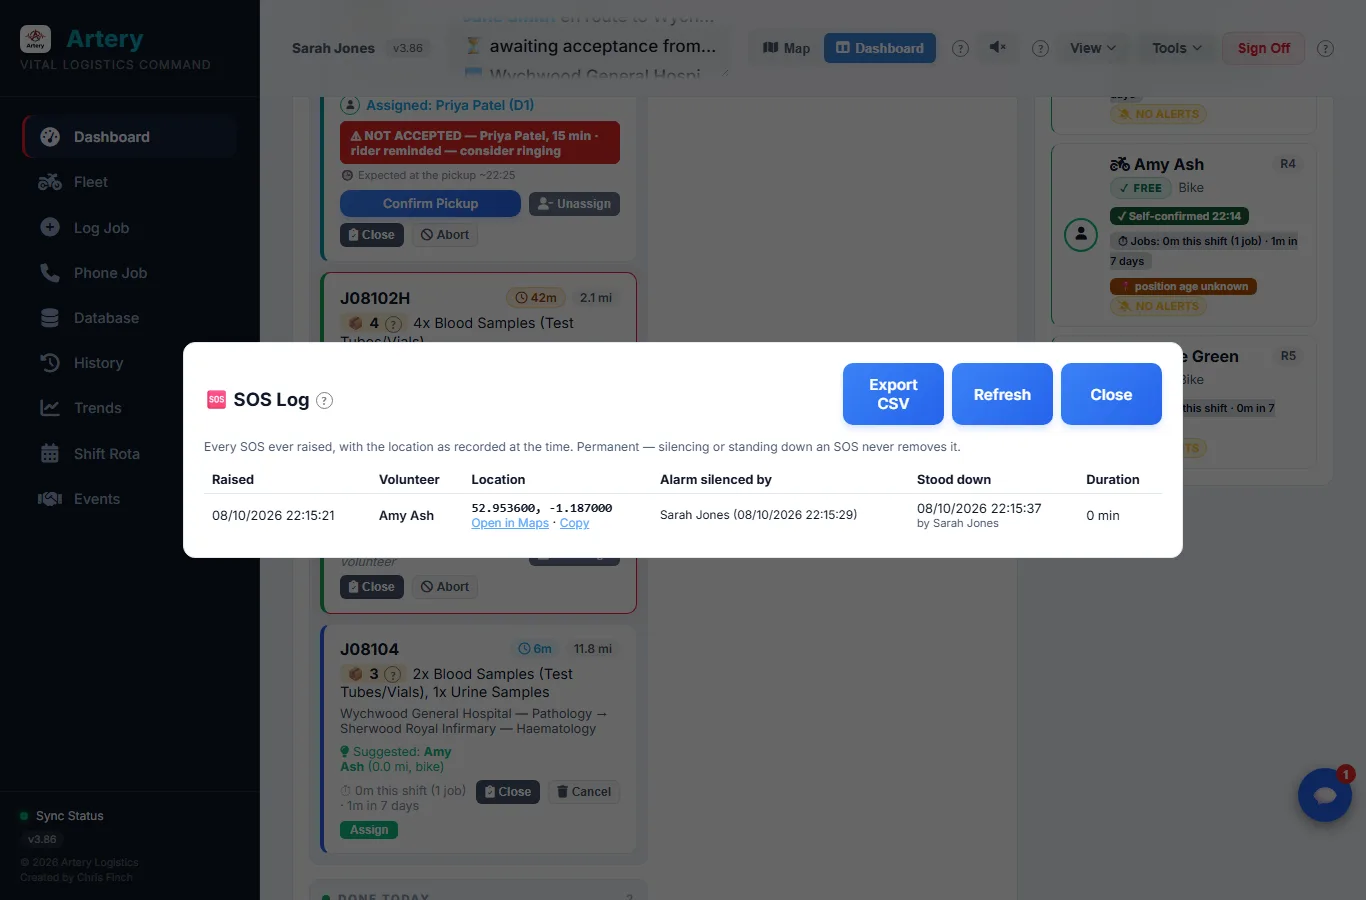Go to Events in the sidebar
Viewport: 1366px width, 900px height.
(x=129, y=499)
